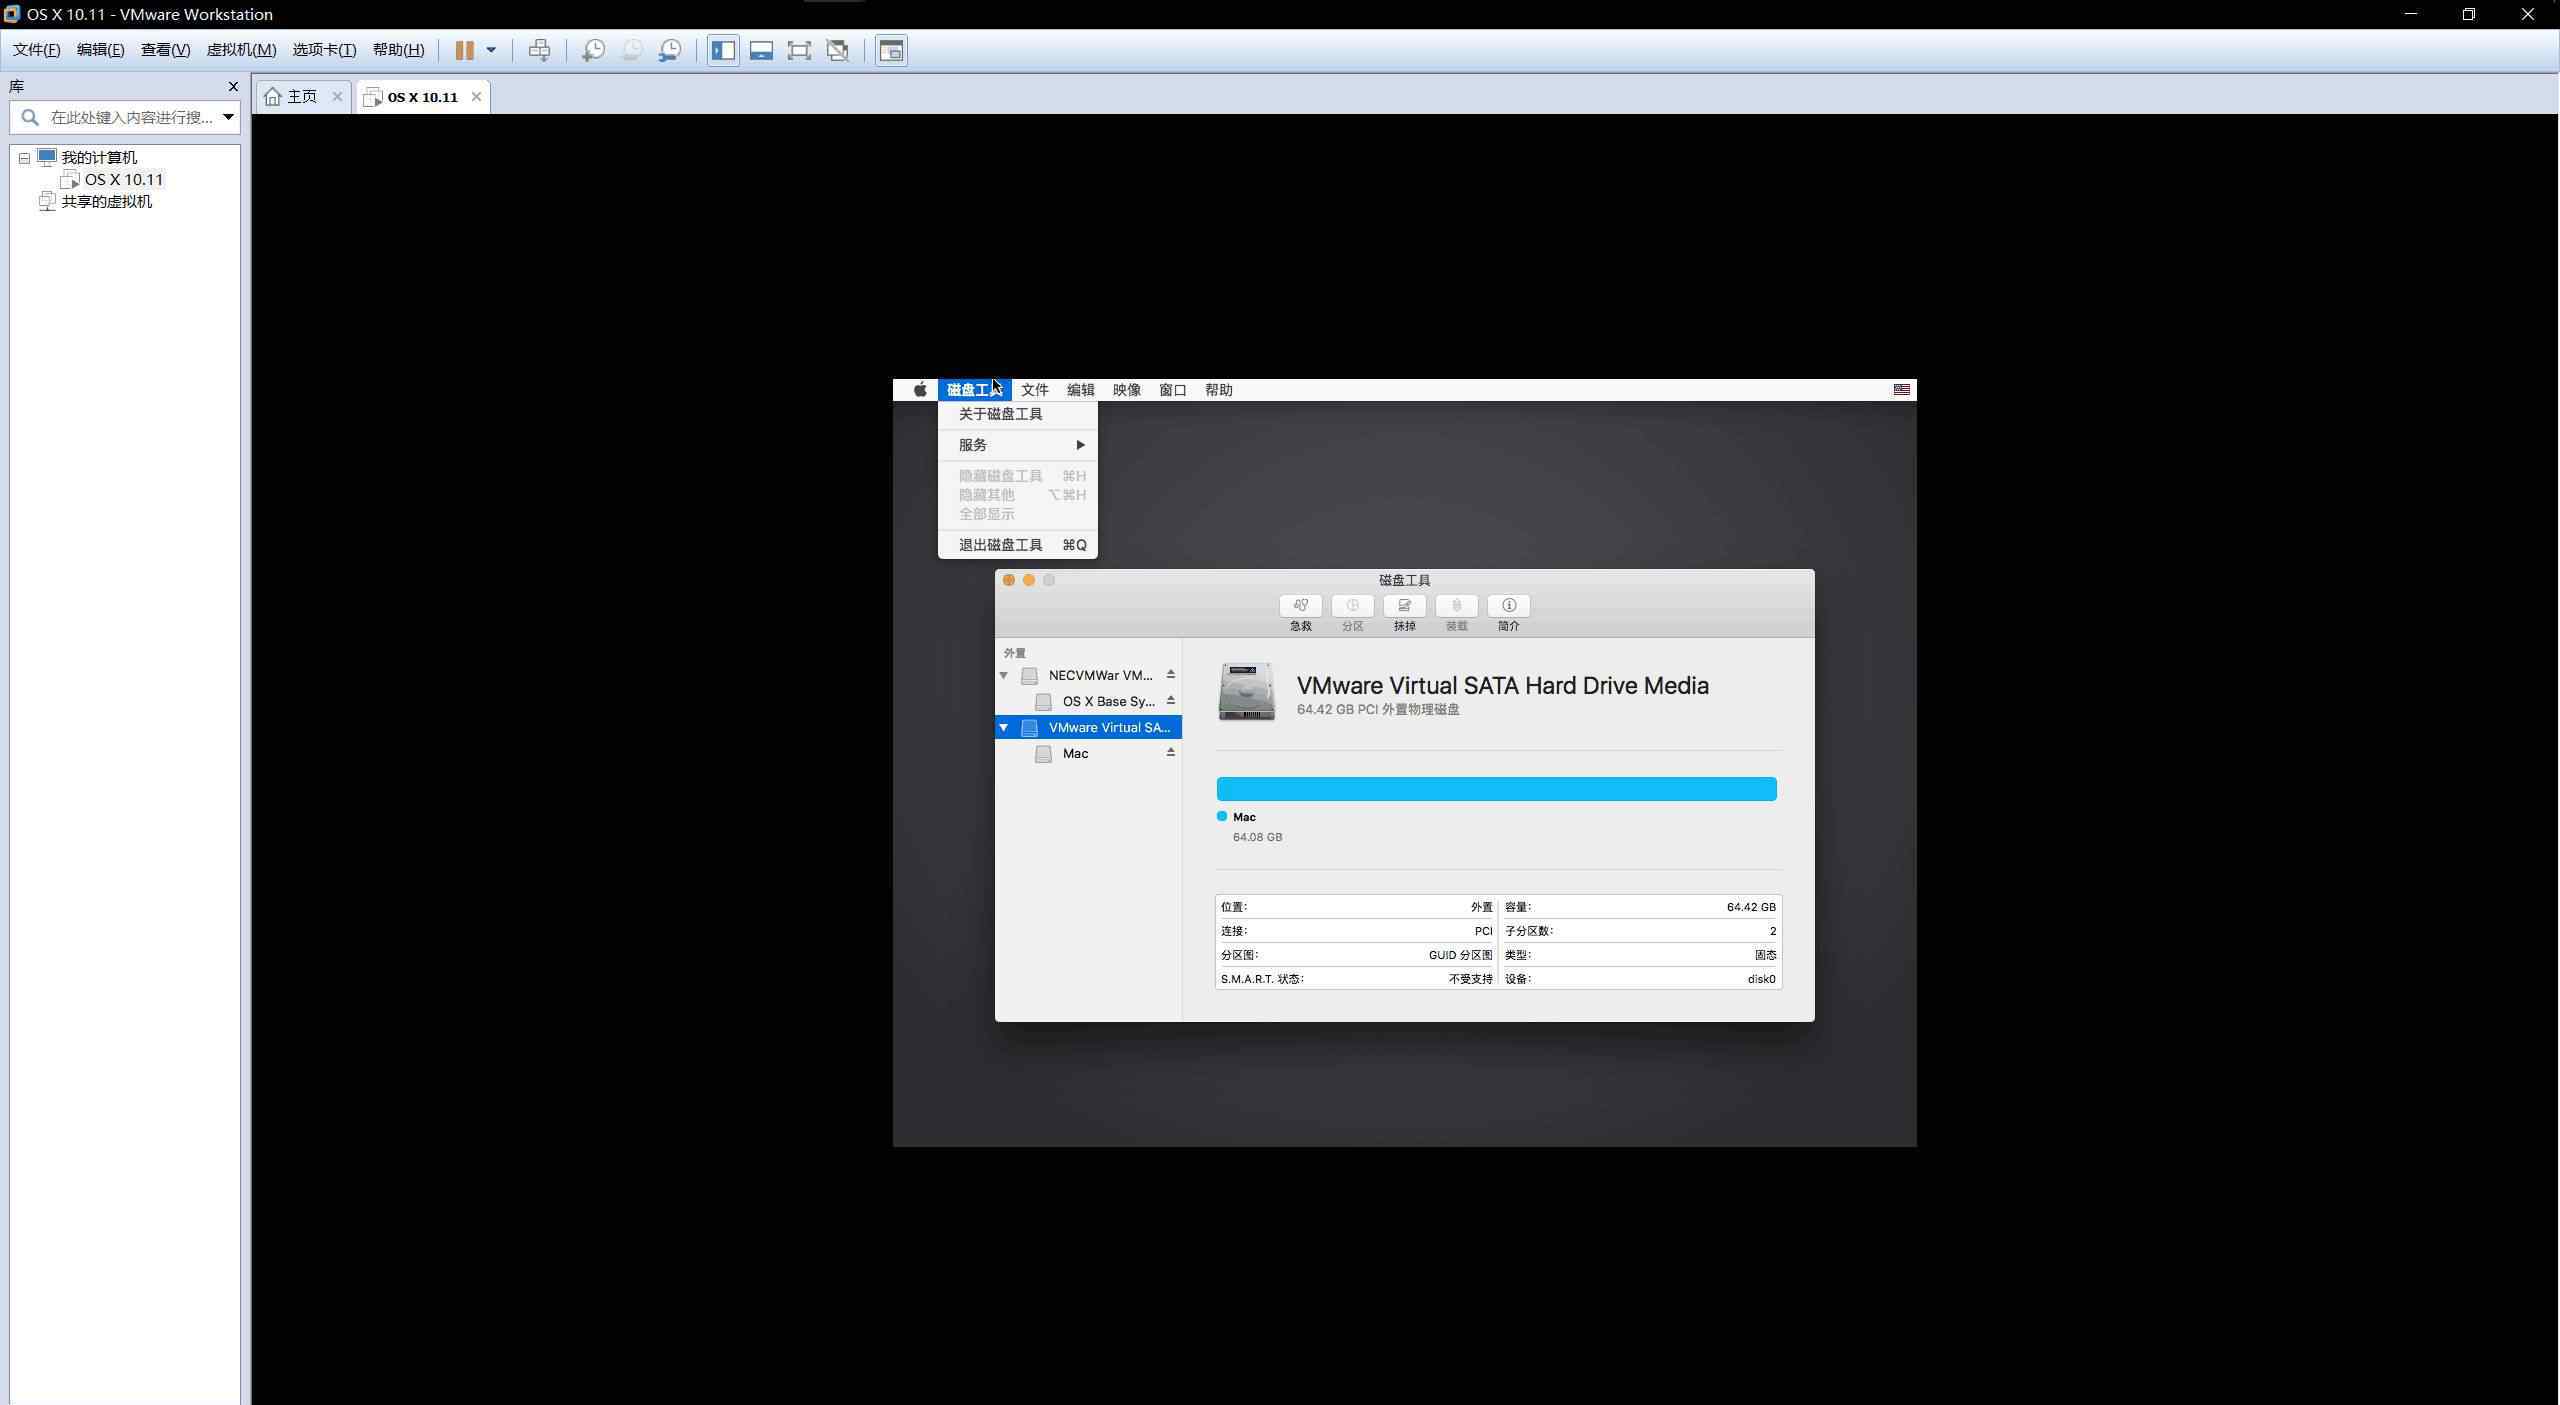The height and width of the screenshot is (1405, 2560).
Task: Take a snapshot of the VM
Action: pyautogui.click(x=593, y=50)
